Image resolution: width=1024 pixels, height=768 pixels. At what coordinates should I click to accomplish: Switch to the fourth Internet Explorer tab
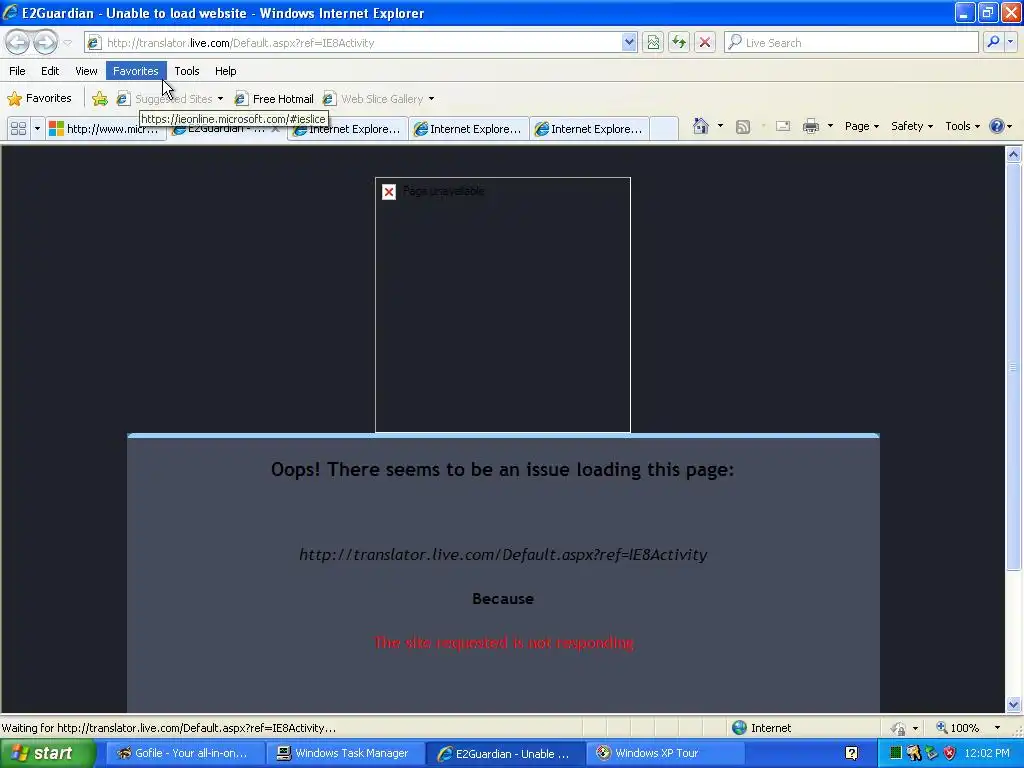tap(469, 129)
